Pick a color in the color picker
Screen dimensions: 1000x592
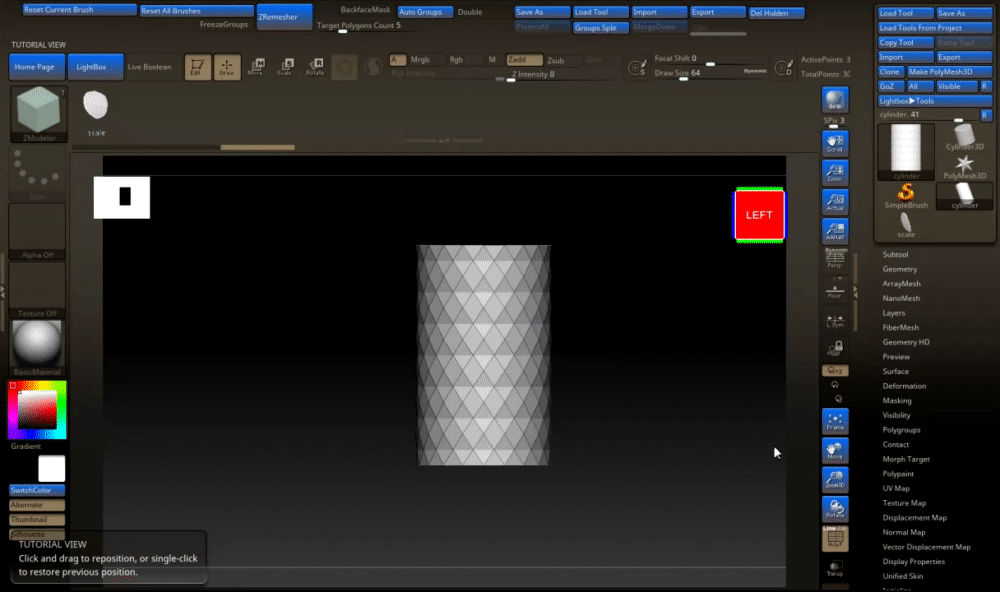(x=37, y=410)
